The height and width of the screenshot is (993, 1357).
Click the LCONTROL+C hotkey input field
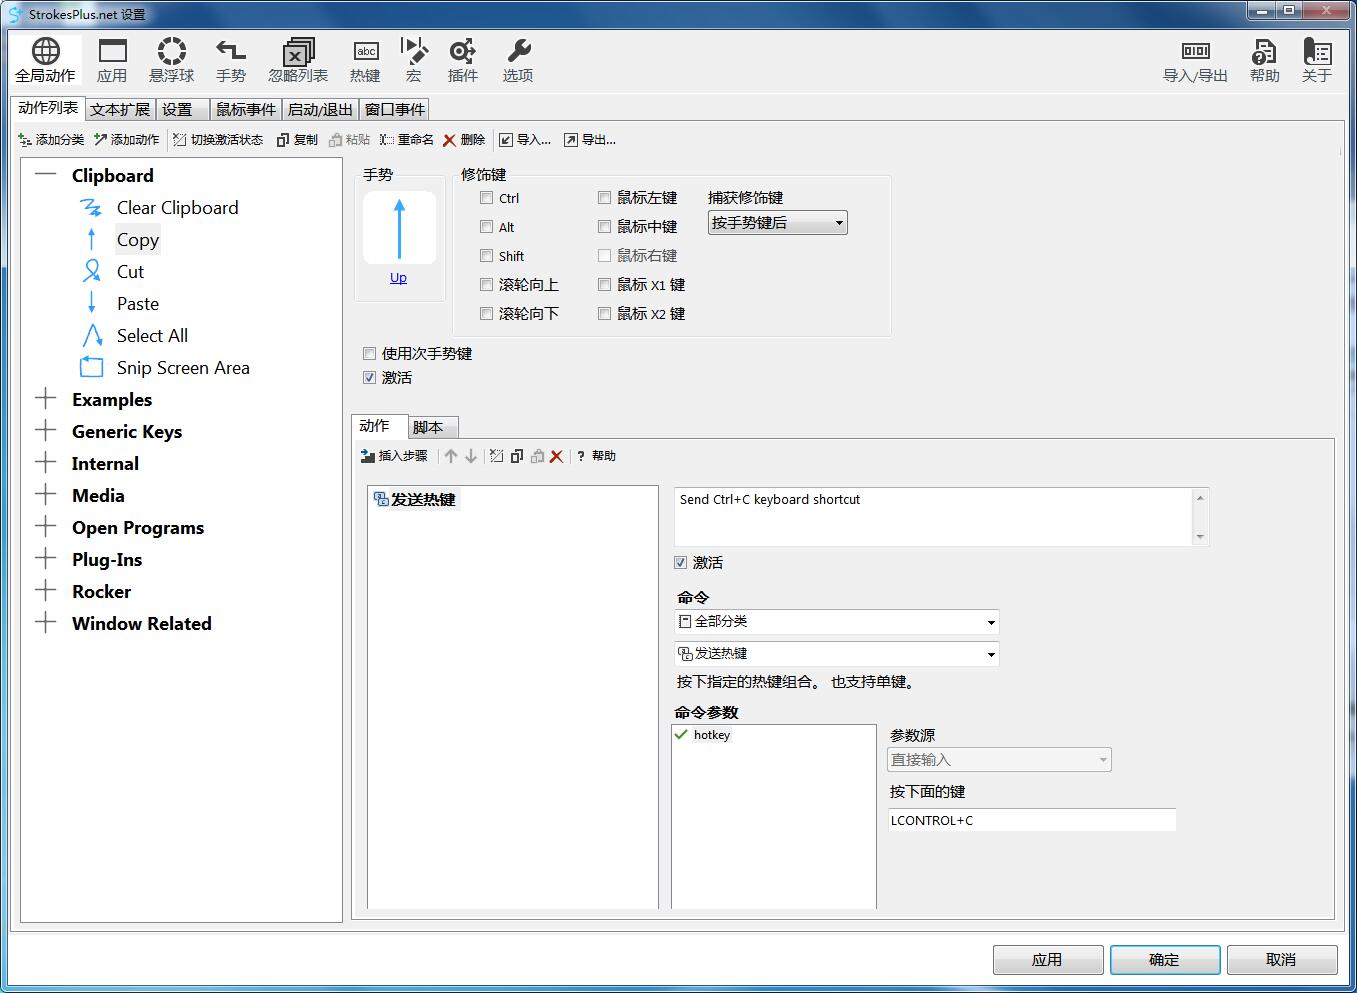click(1031, 820)
